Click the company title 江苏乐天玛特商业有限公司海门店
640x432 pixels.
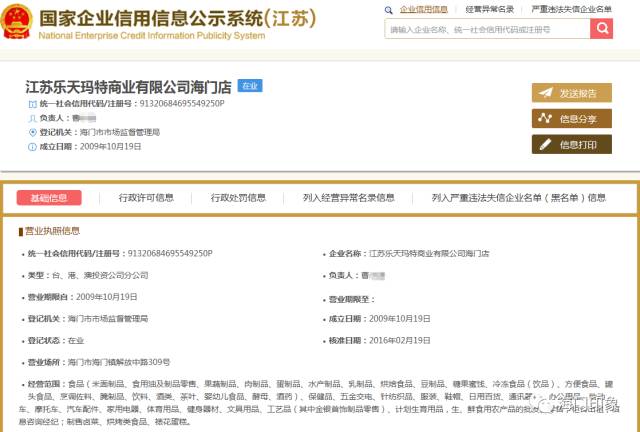click(128, 87)
